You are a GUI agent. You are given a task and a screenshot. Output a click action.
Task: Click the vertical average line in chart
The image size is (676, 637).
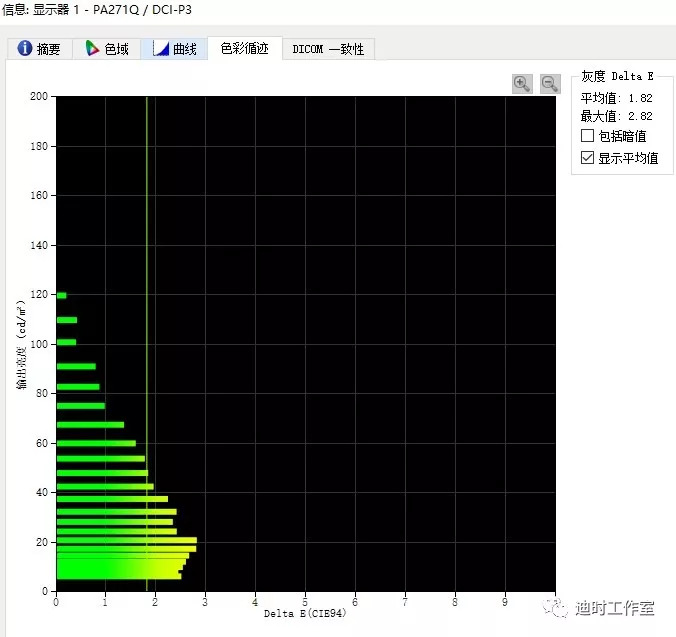(x=147, y=343)
